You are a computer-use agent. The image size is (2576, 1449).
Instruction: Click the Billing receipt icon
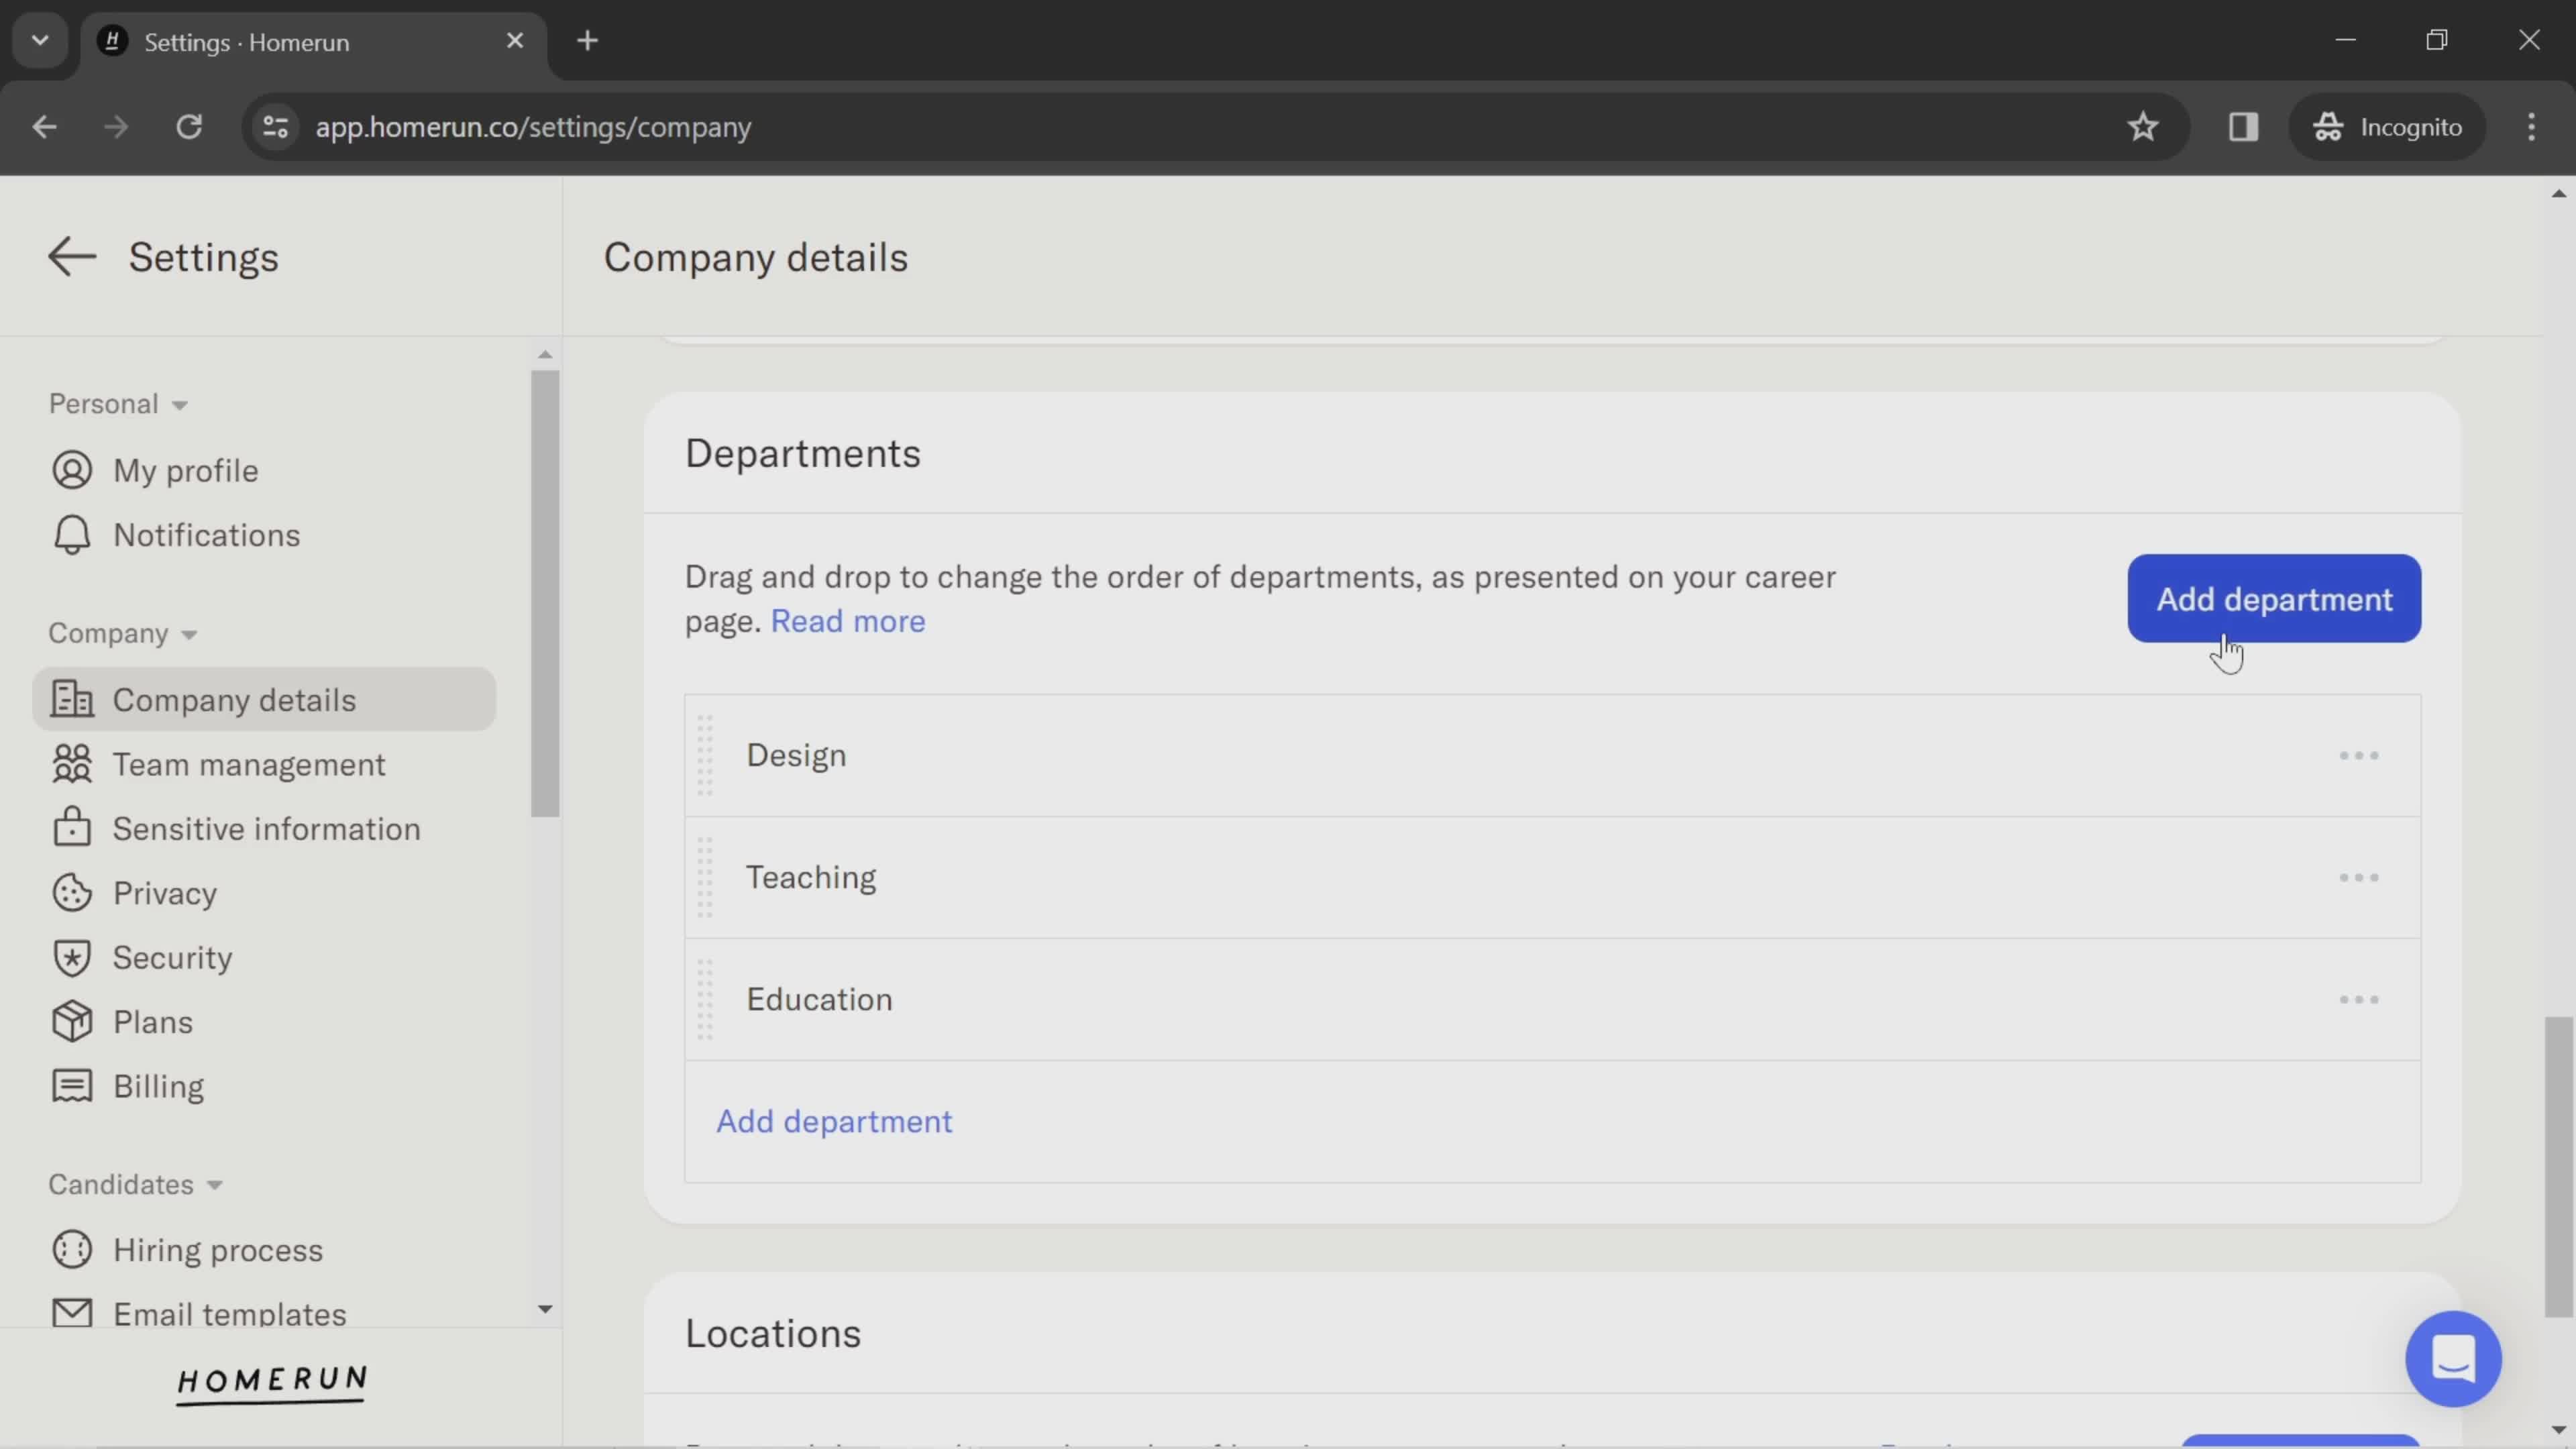pyautogui.click(x=72, y=1086)
